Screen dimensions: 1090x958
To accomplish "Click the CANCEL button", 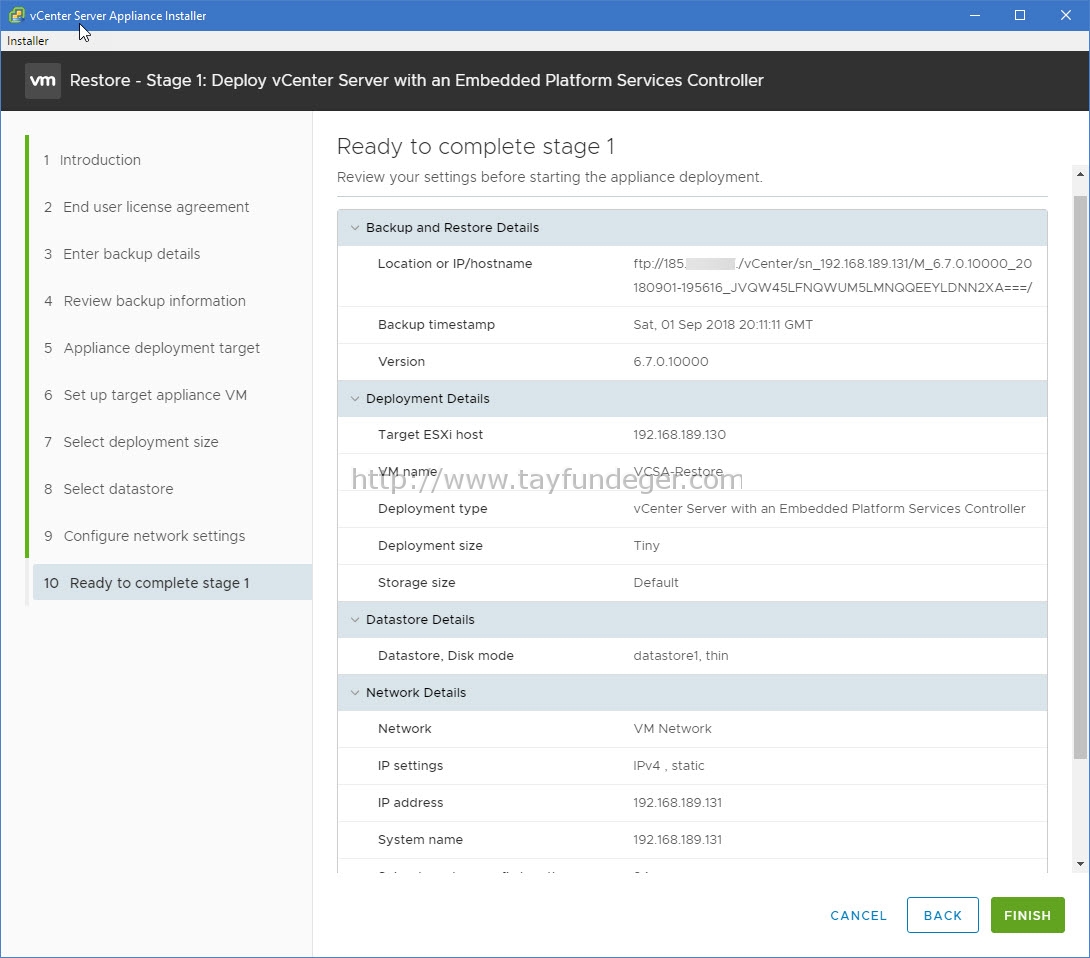I will [x=859, y=916].
